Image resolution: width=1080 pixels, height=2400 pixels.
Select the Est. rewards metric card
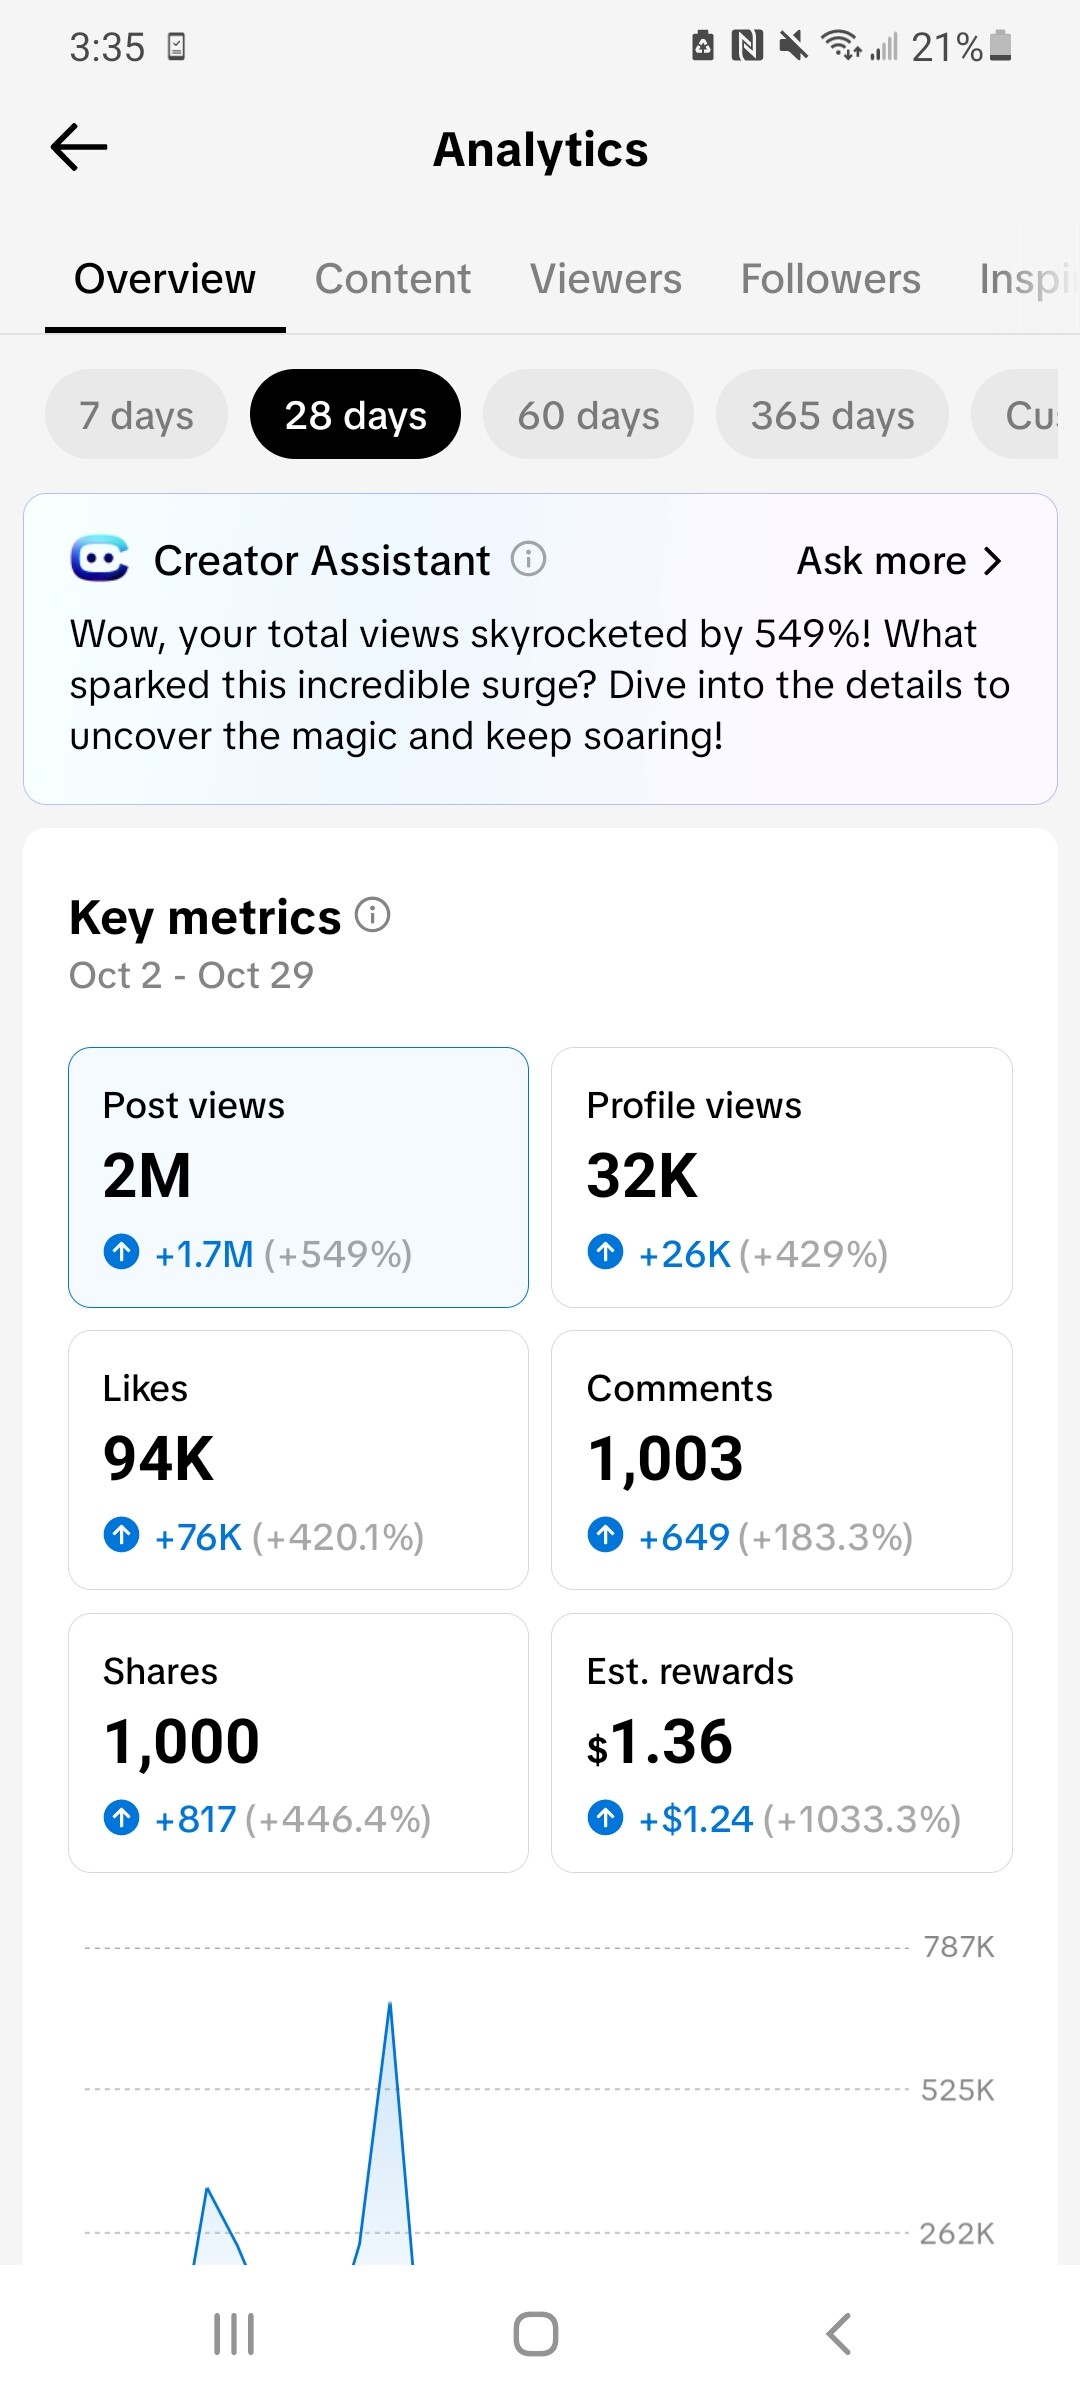(781, 1742)
